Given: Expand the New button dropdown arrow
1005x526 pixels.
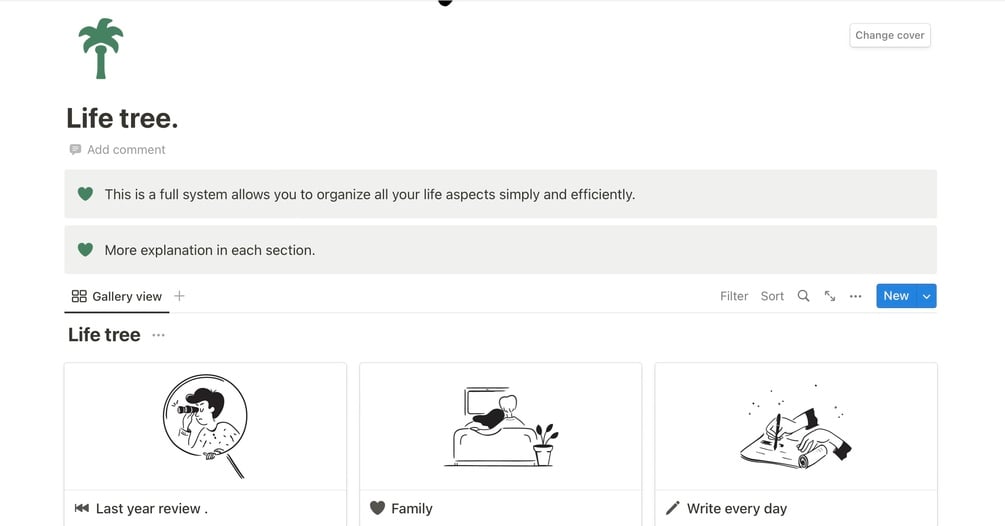Looking at the screenshot, I should tap(927, 296).
